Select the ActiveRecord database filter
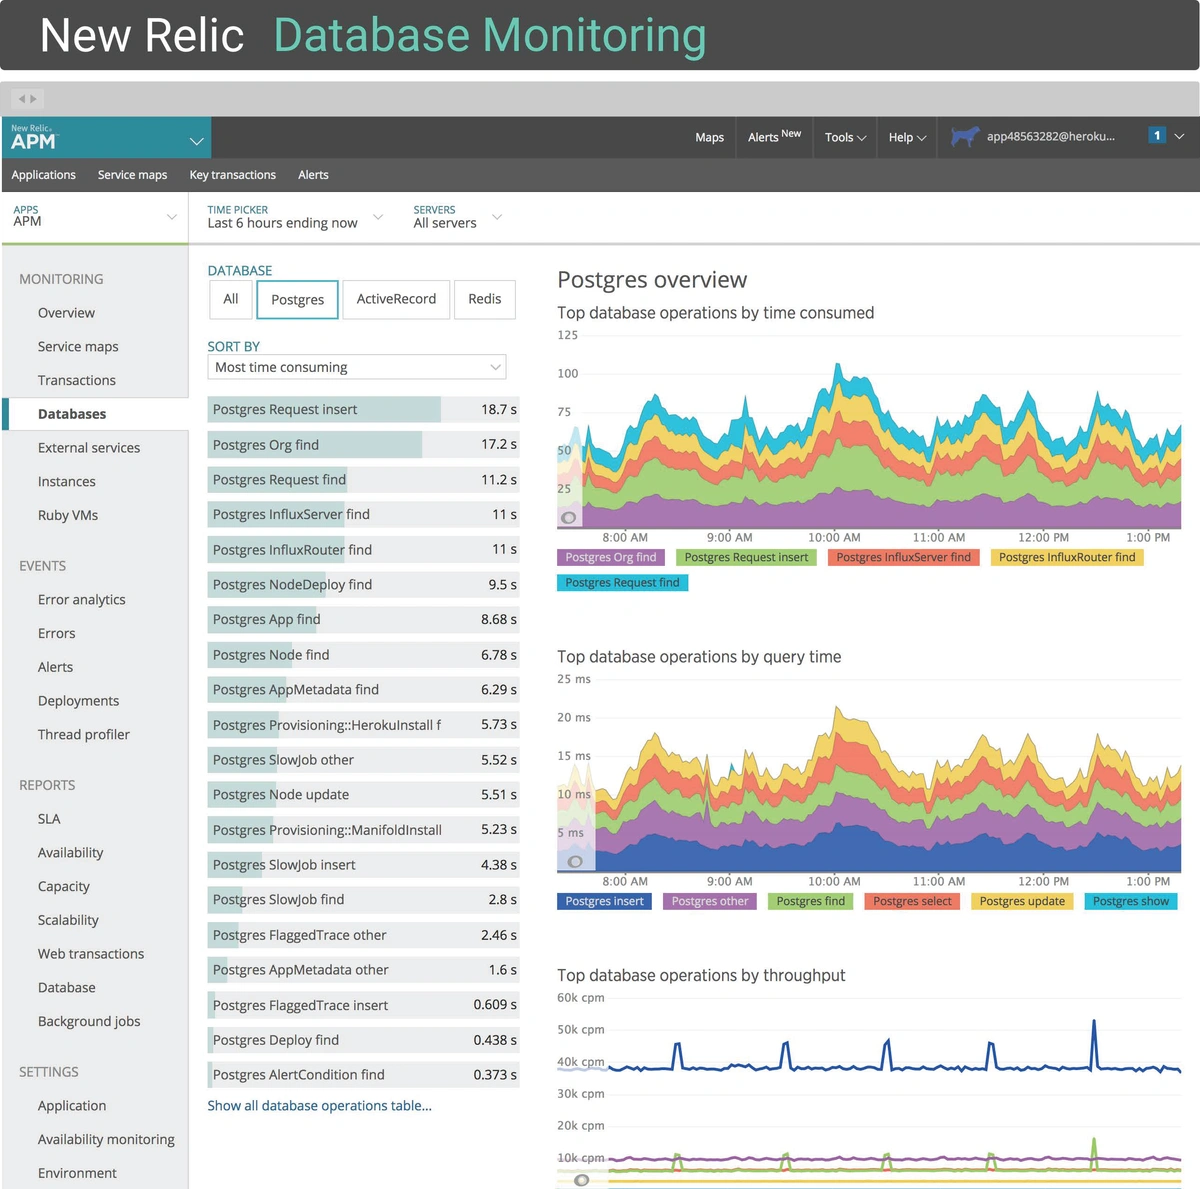This screenshot has height=1189, width=1200. point(396,299)
